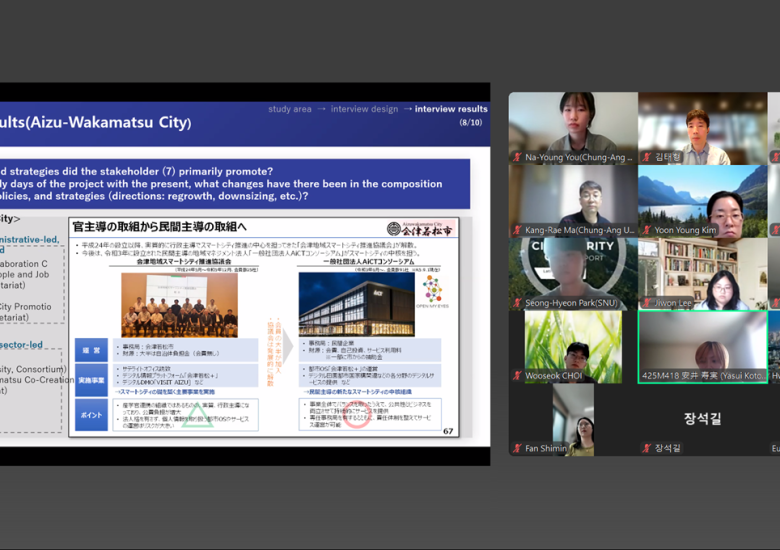The height and width of the screenshot is (550, 780).
Task: Click the 'interview design' breadcrumb on slide
Action: pyautogui.click(x=364, y=109)
